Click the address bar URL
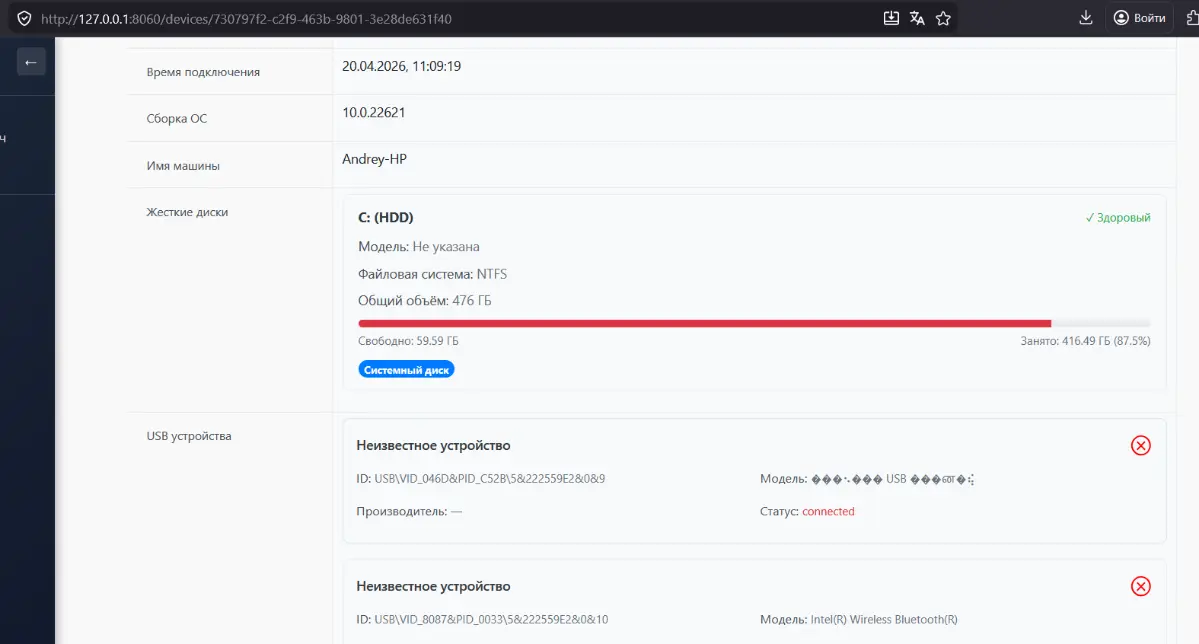 (246, 19)
